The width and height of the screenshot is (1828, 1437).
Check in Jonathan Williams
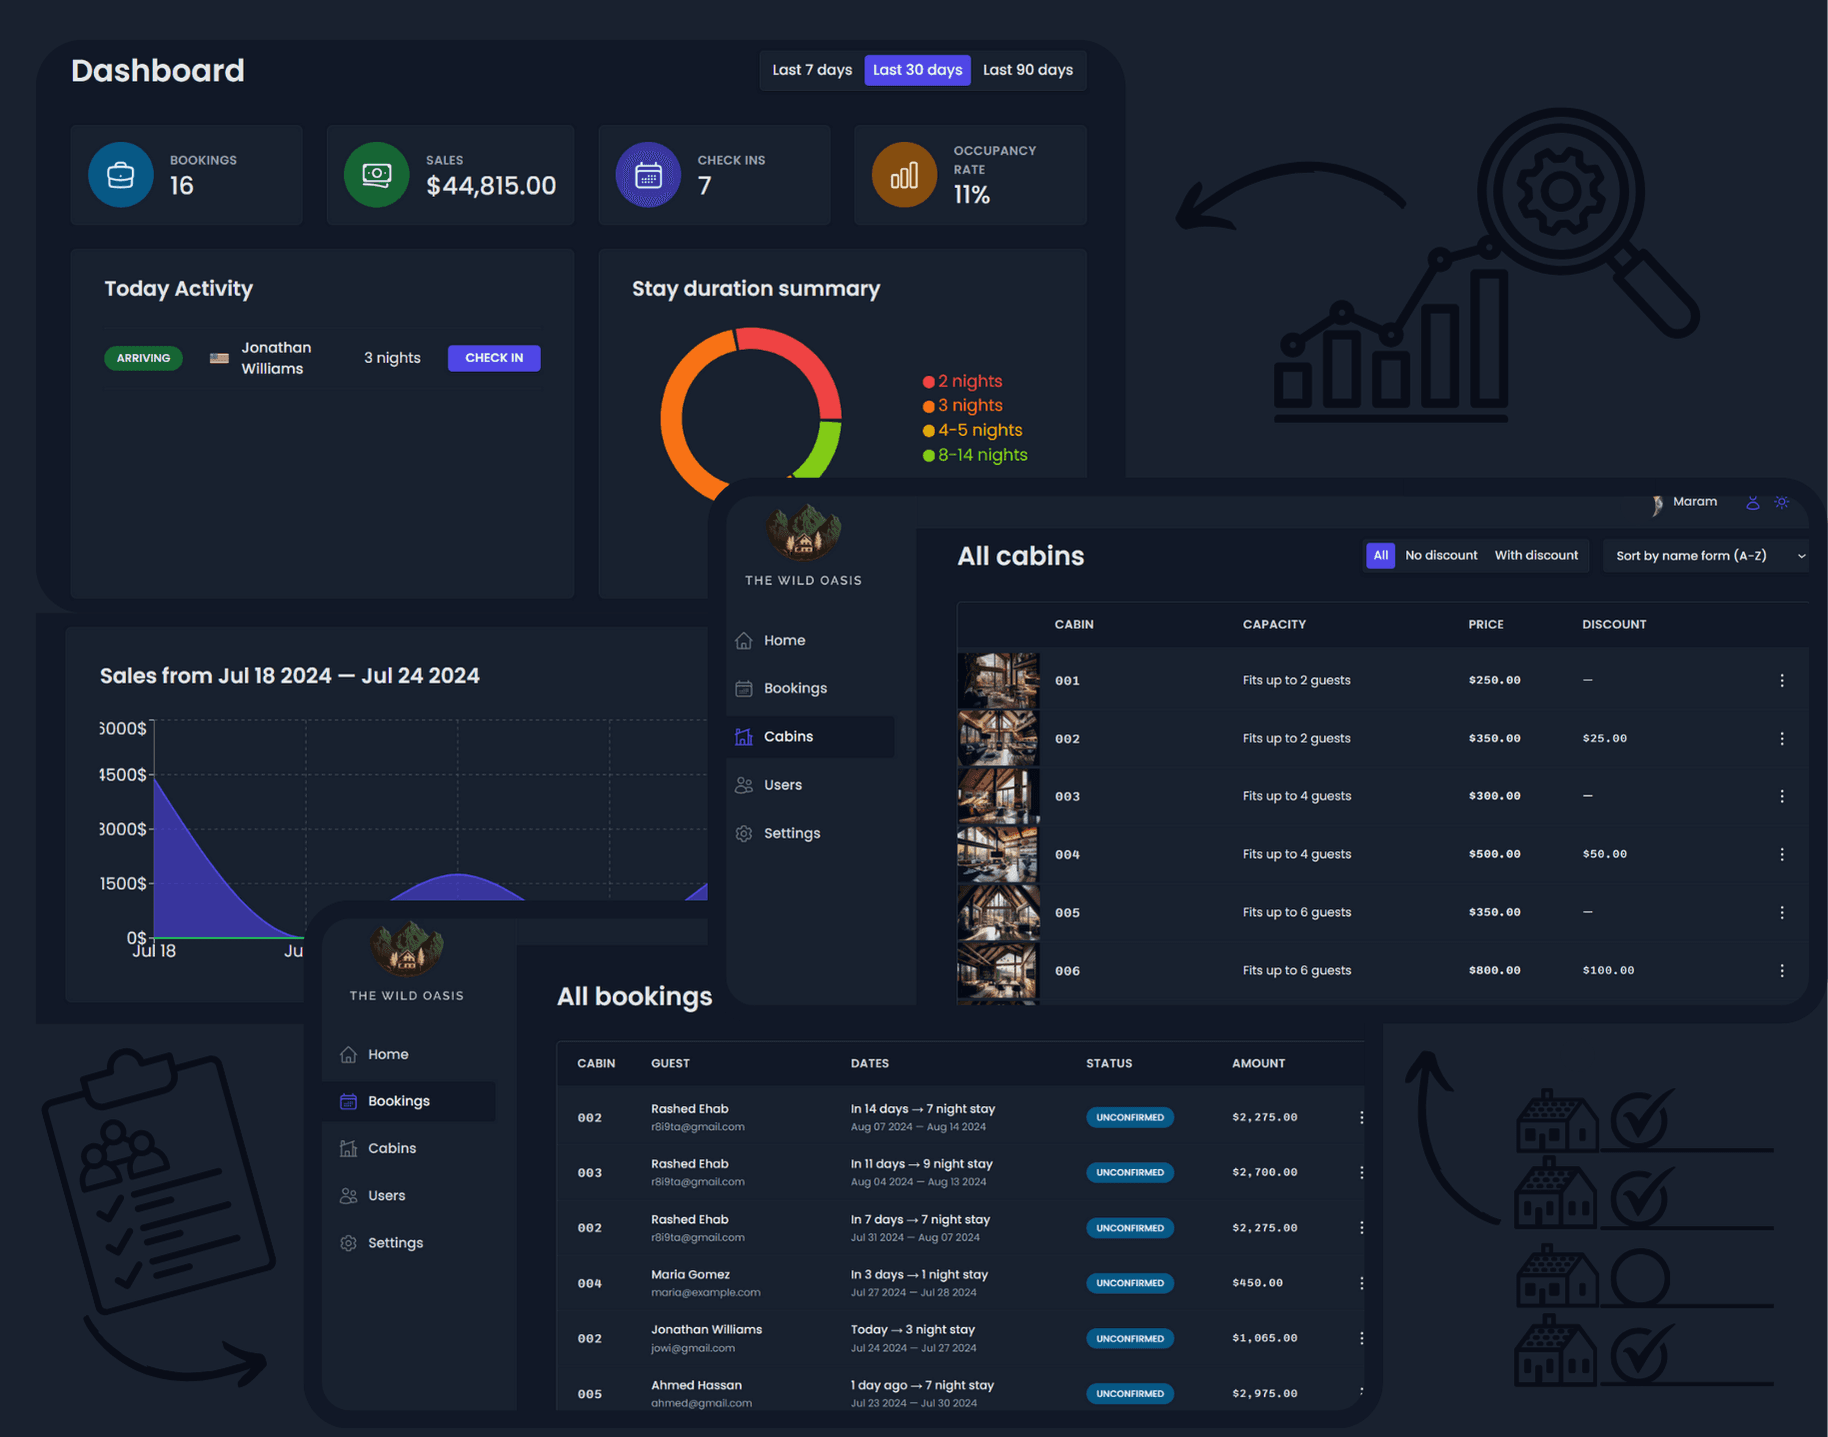pos(494,358)
